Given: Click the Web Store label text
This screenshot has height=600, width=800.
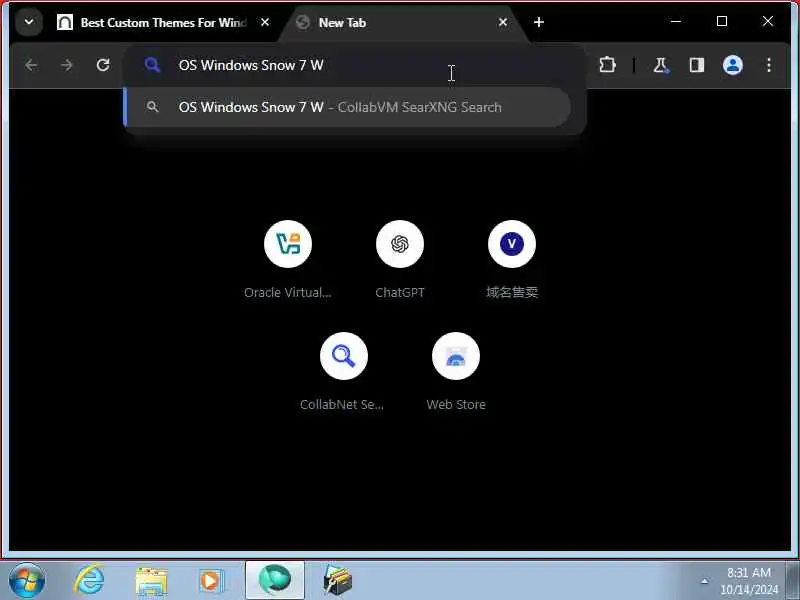Looking at the screenshot, I should (x=456, y=405).
